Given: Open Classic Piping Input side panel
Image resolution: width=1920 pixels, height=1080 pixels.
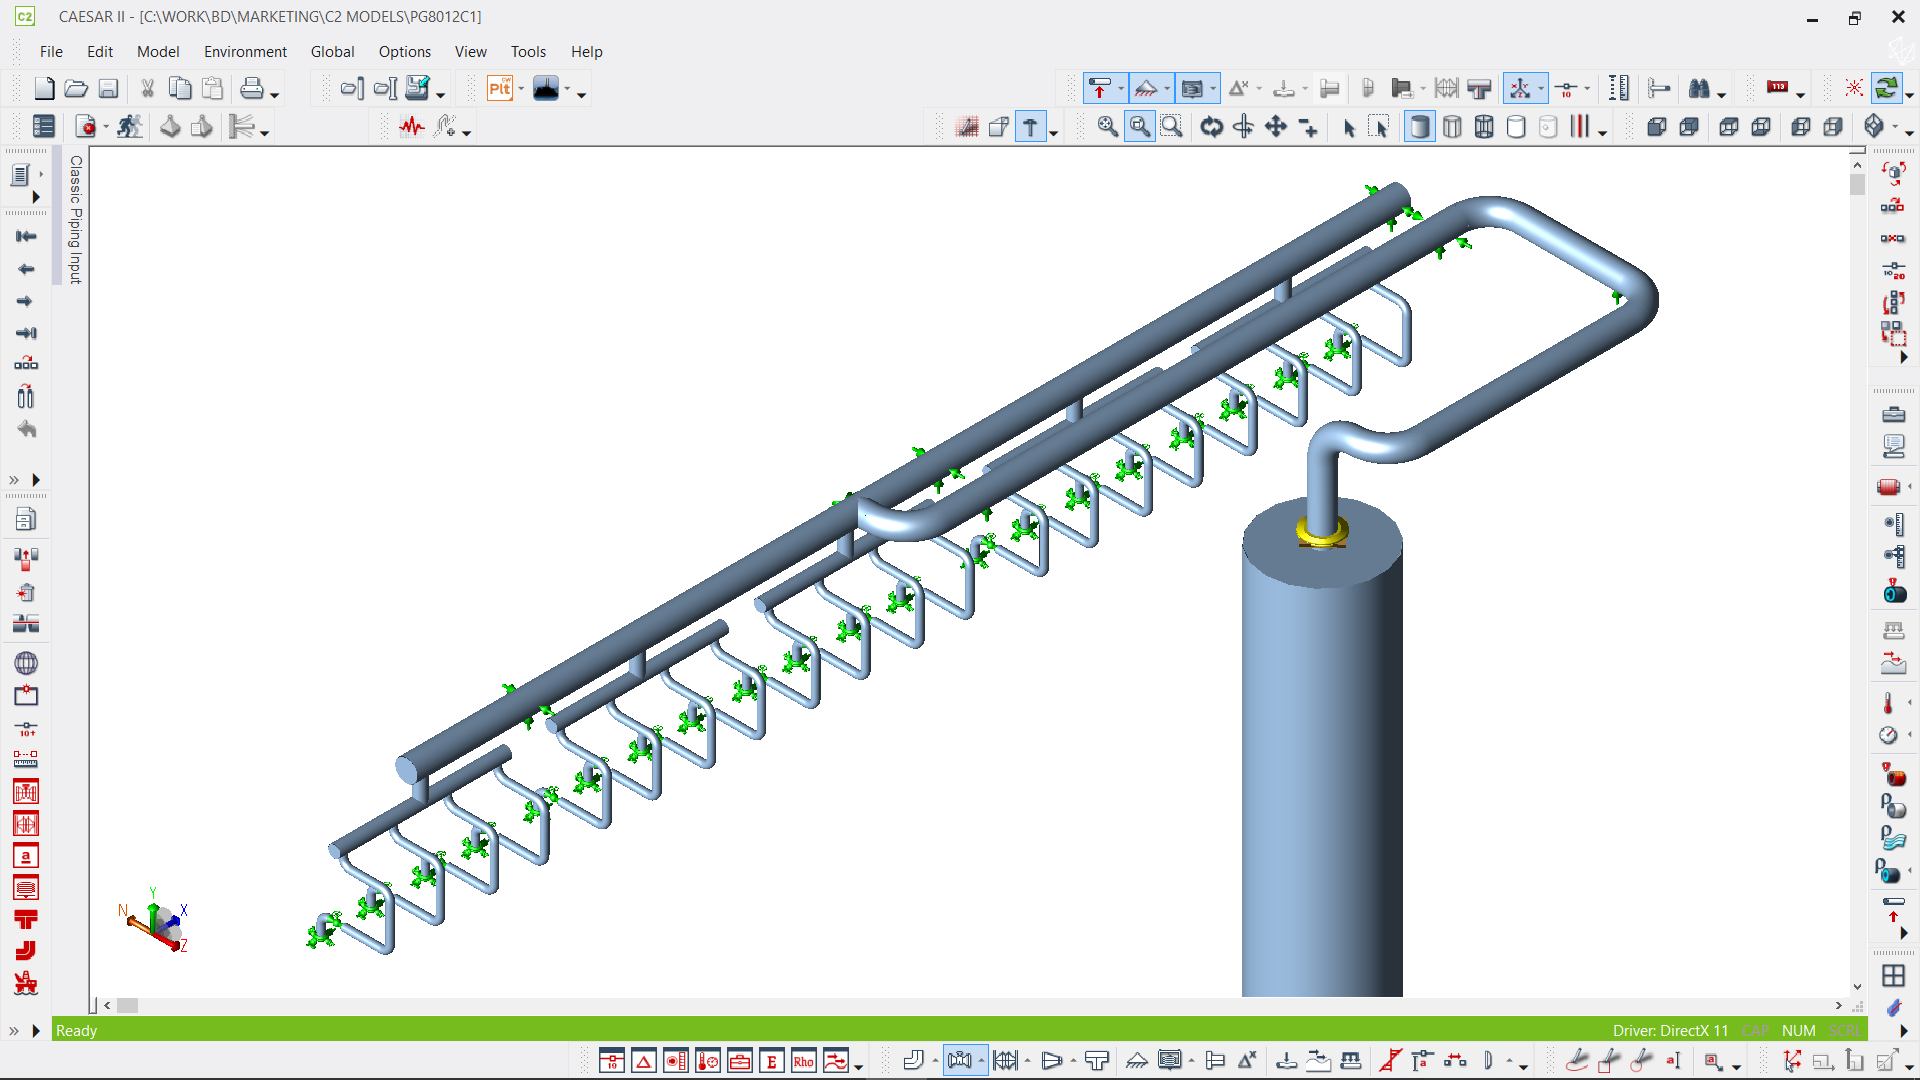Looking at the screenshot, I should [75, 219].
